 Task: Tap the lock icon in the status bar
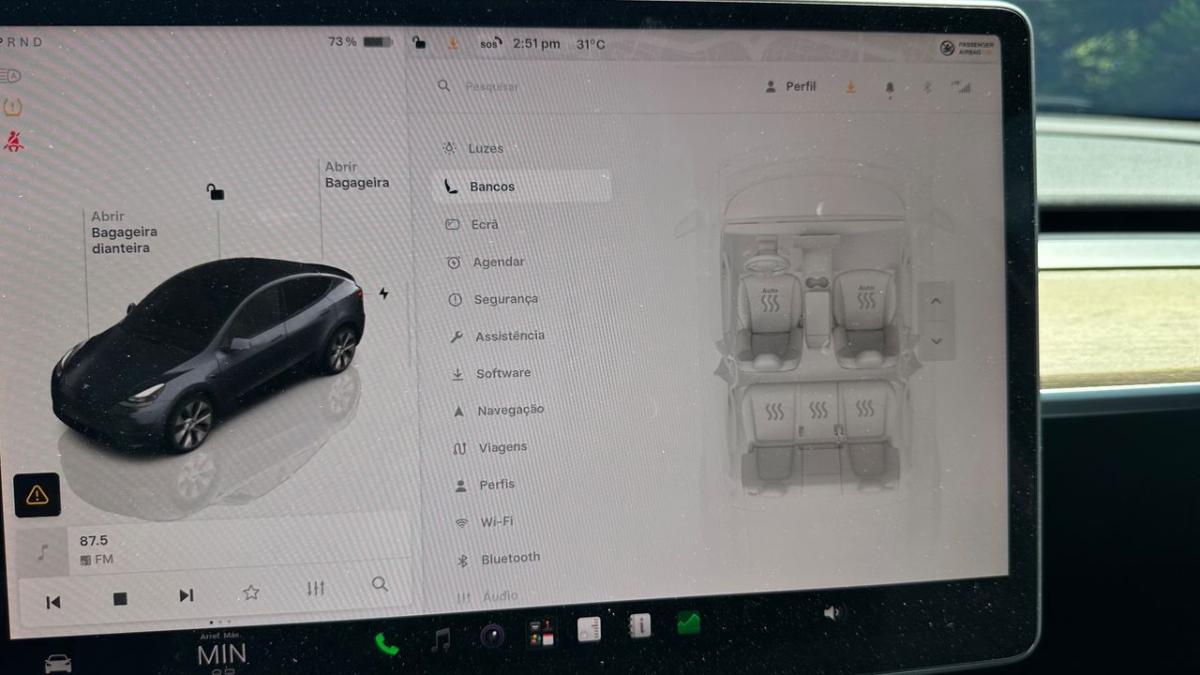tap(419, 43)
